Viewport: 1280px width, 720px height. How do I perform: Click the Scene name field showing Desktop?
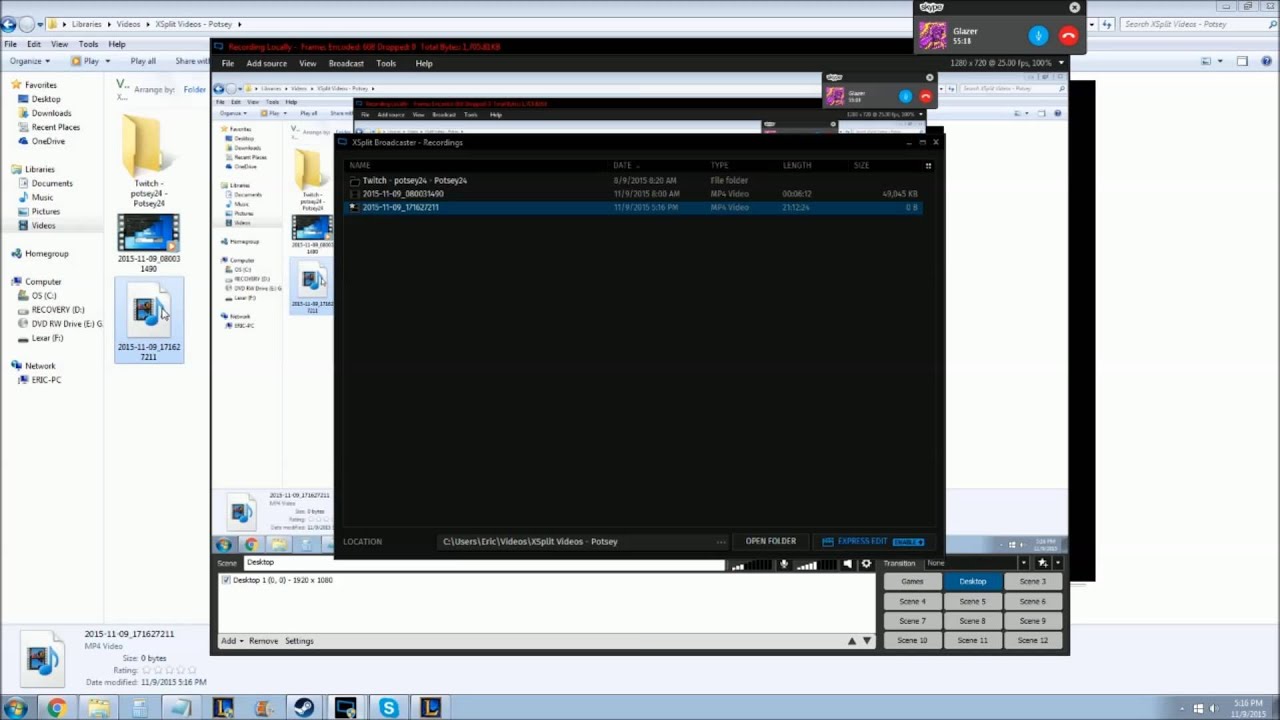(484, 563)
